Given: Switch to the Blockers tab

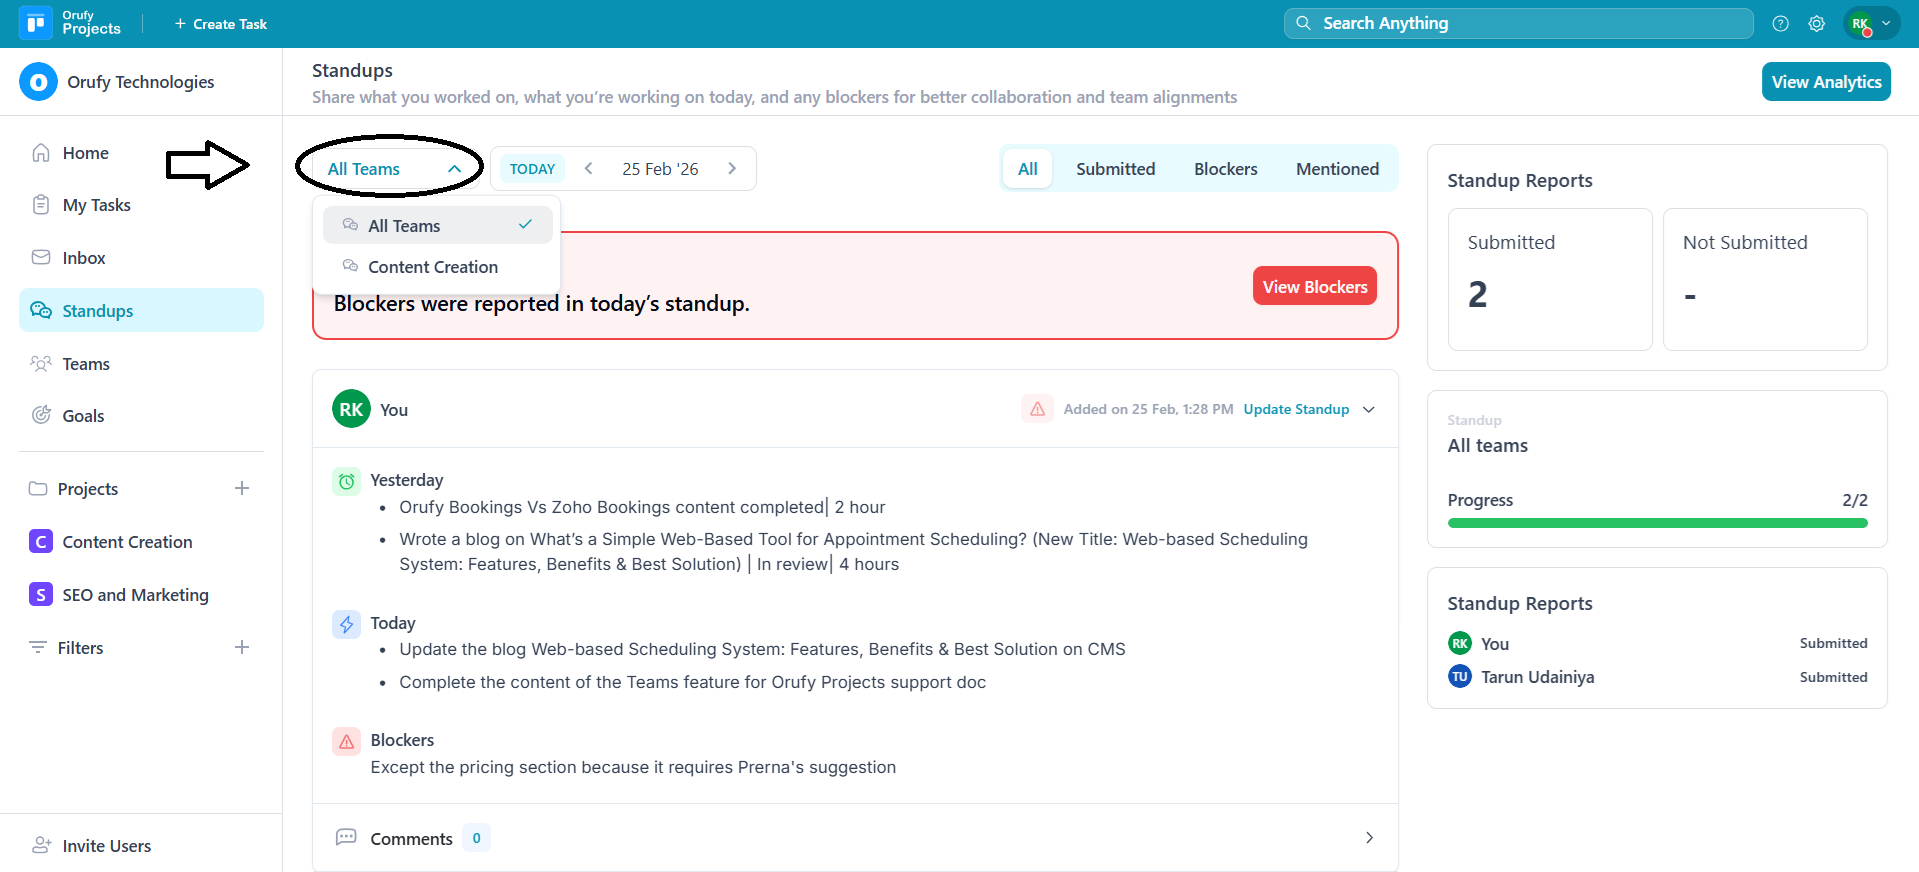Looking at the screenshot, I should coord(1225,169).
